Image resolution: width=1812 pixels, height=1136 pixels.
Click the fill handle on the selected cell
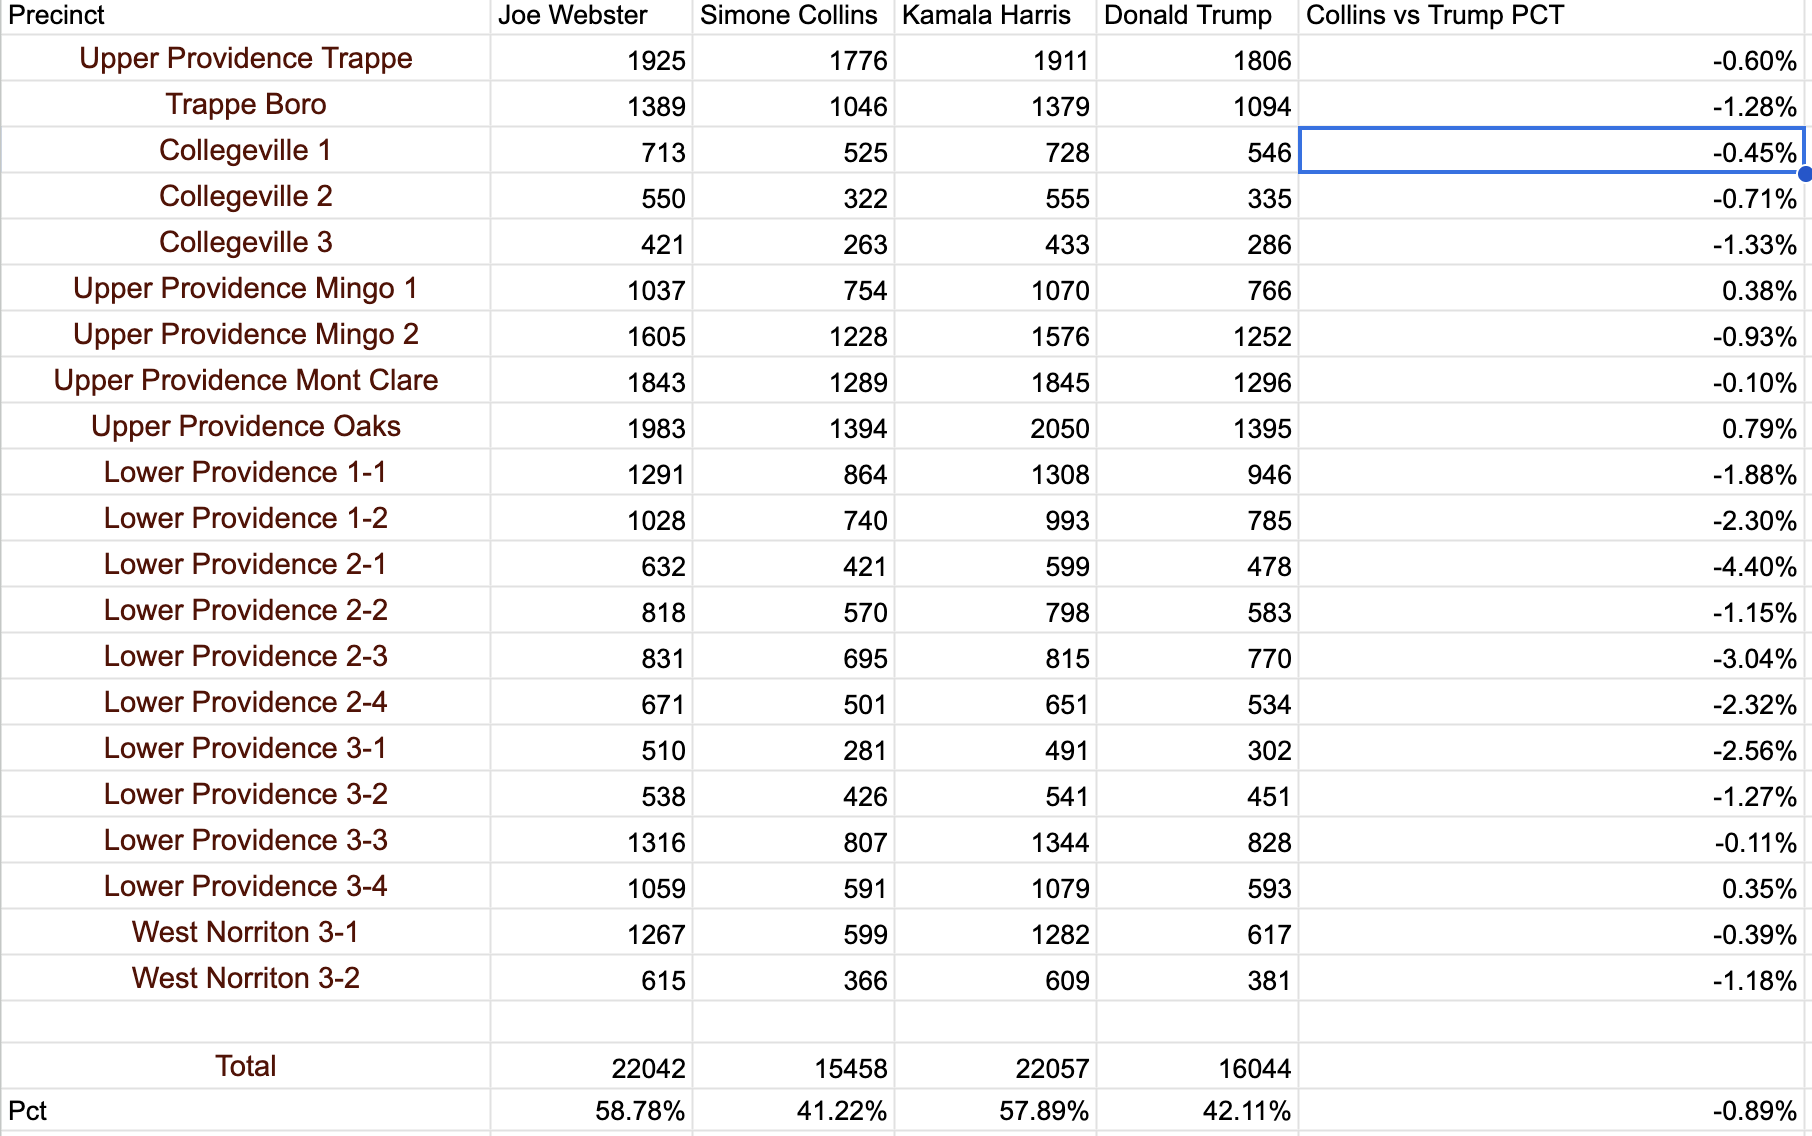(1805, 174)
